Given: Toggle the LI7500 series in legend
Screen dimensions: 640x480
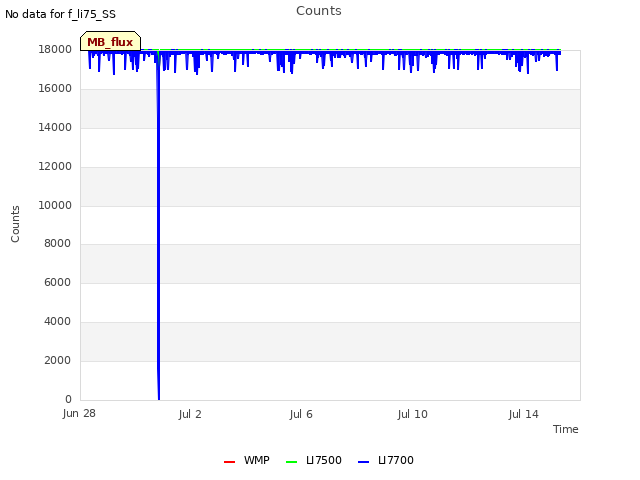Looking at the screenshot, I should (x=313, y=460).
